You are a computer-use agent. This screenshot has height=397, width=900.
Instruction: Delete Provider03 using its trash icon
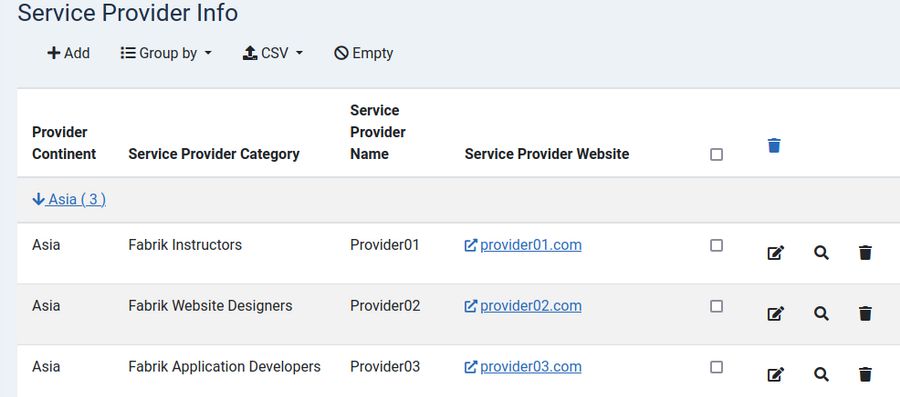pos(865,375)
